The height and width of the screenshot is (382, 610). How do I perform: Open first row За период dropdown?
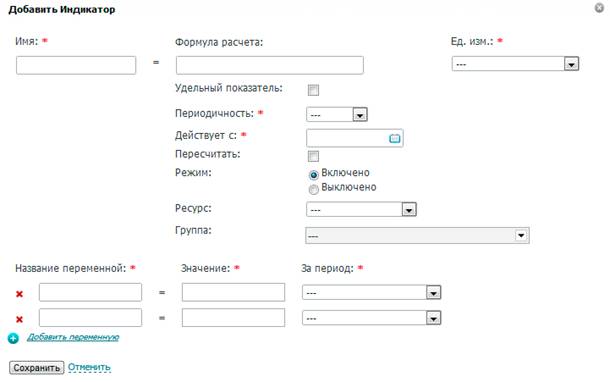coord(372,293)
